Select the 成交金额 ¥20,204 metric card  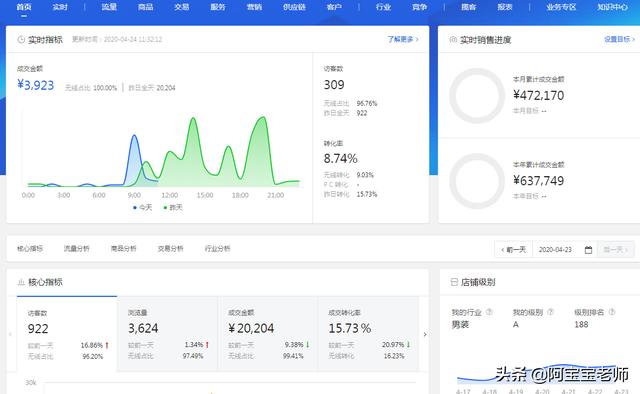tap(268, 334)
